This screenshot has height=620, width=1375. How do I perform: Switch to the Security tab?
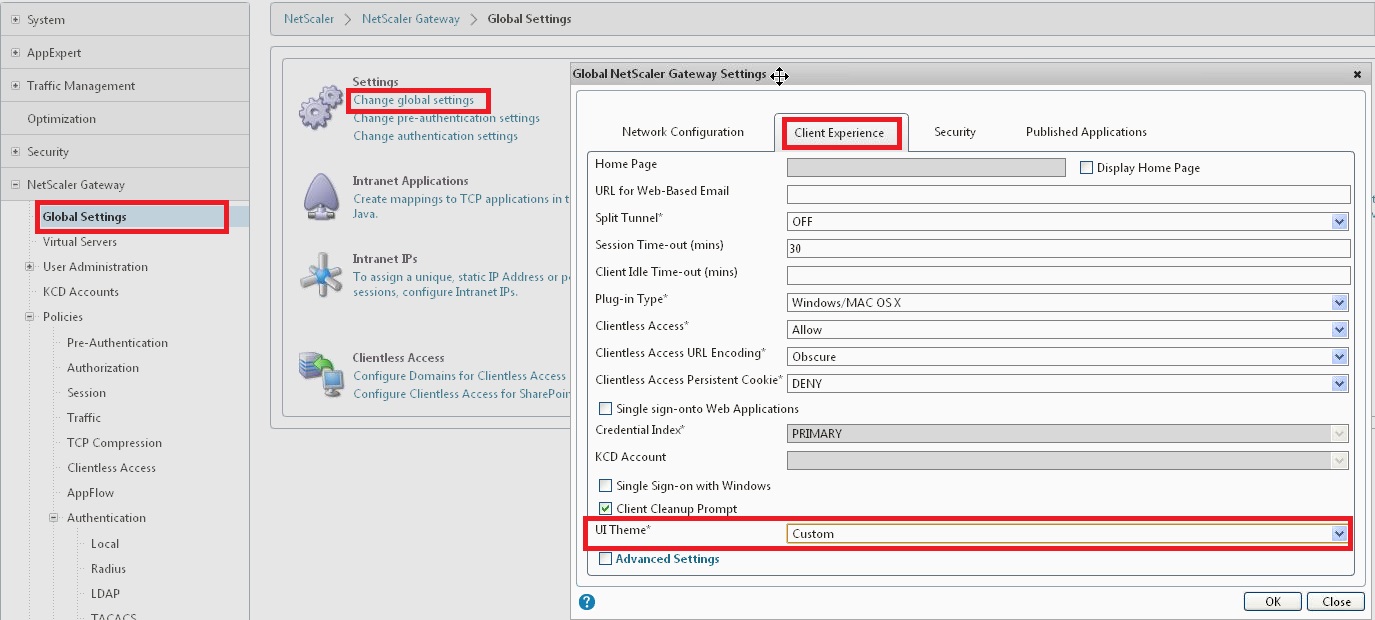pyautogui.click(x=954, y=131)
